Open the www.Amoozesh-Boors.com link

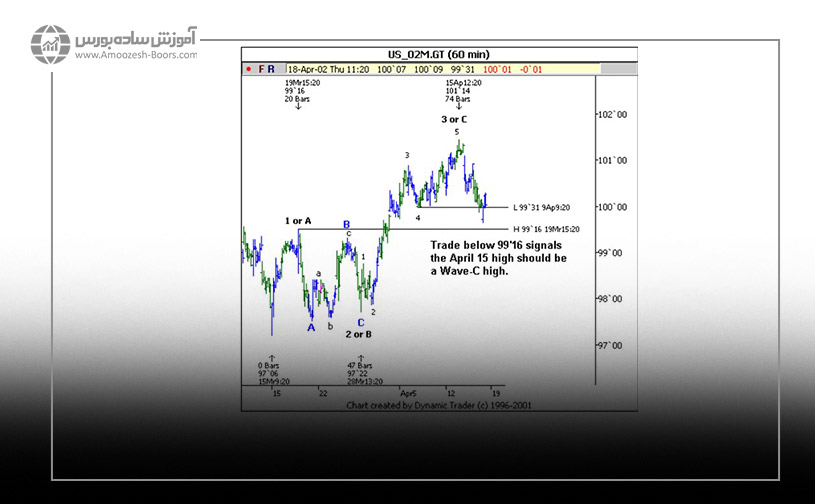[x=134, y=56]
